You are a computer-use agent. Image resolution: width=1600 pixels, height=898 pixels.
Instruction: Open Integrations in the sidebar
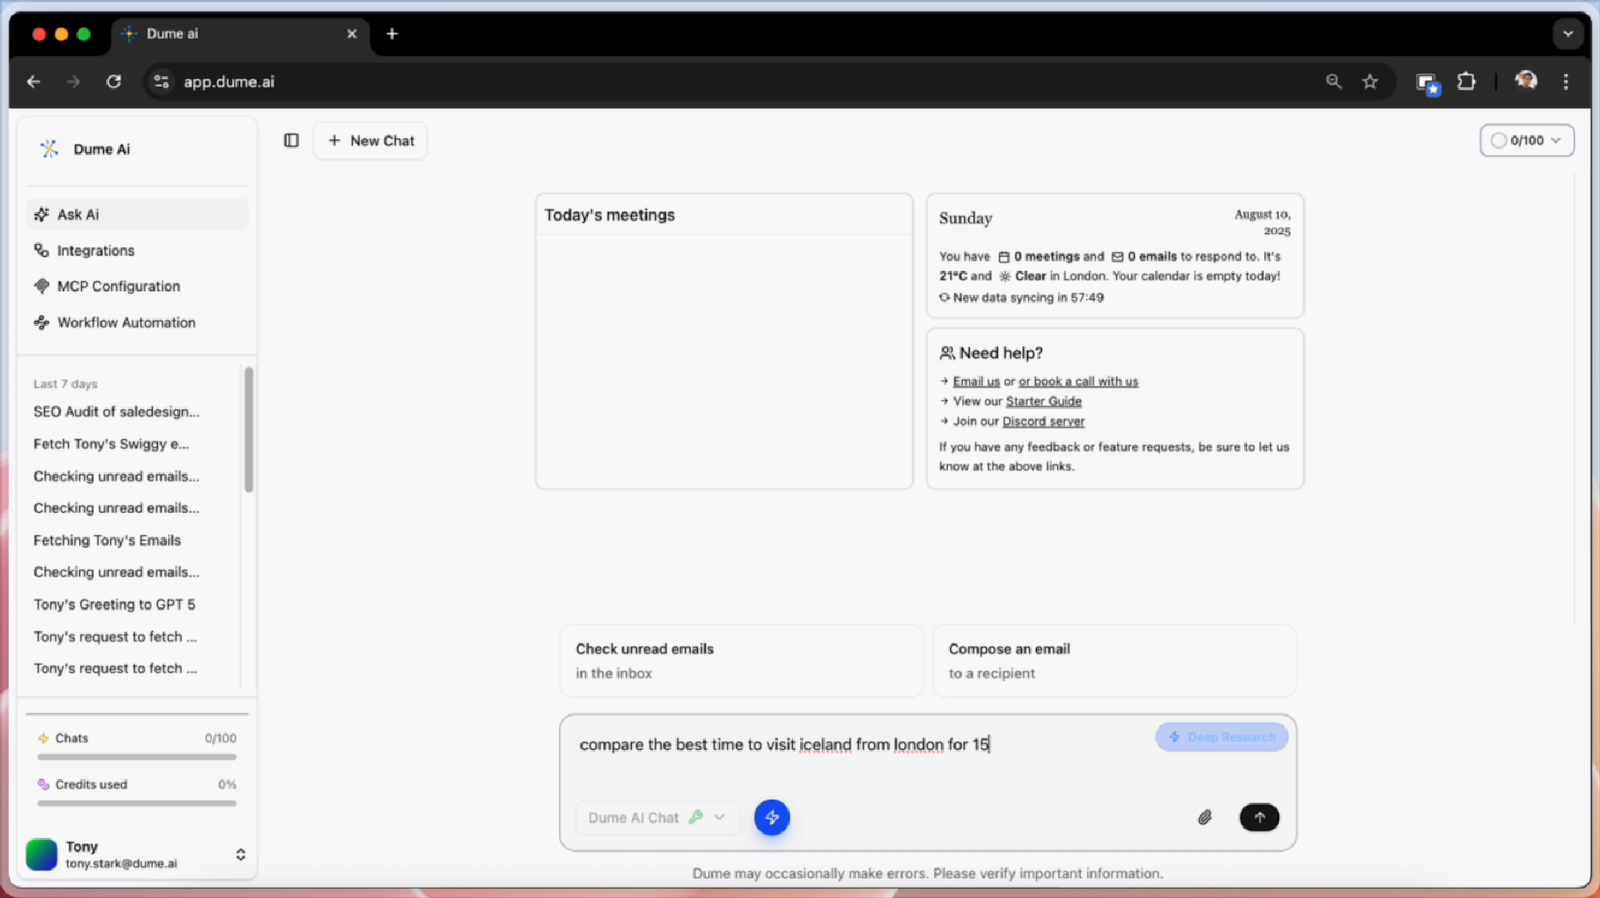pyautogui.click(x=95, y=251)
